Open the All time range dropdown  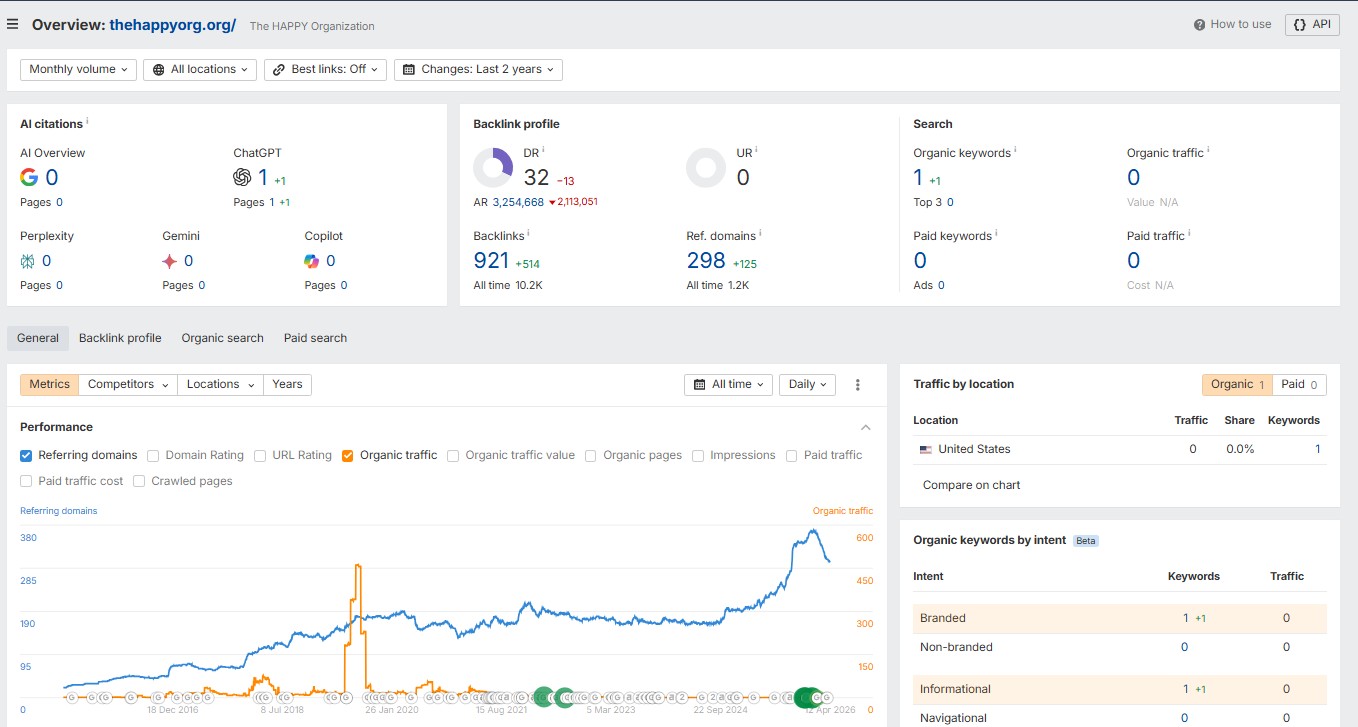coord(729,385)
